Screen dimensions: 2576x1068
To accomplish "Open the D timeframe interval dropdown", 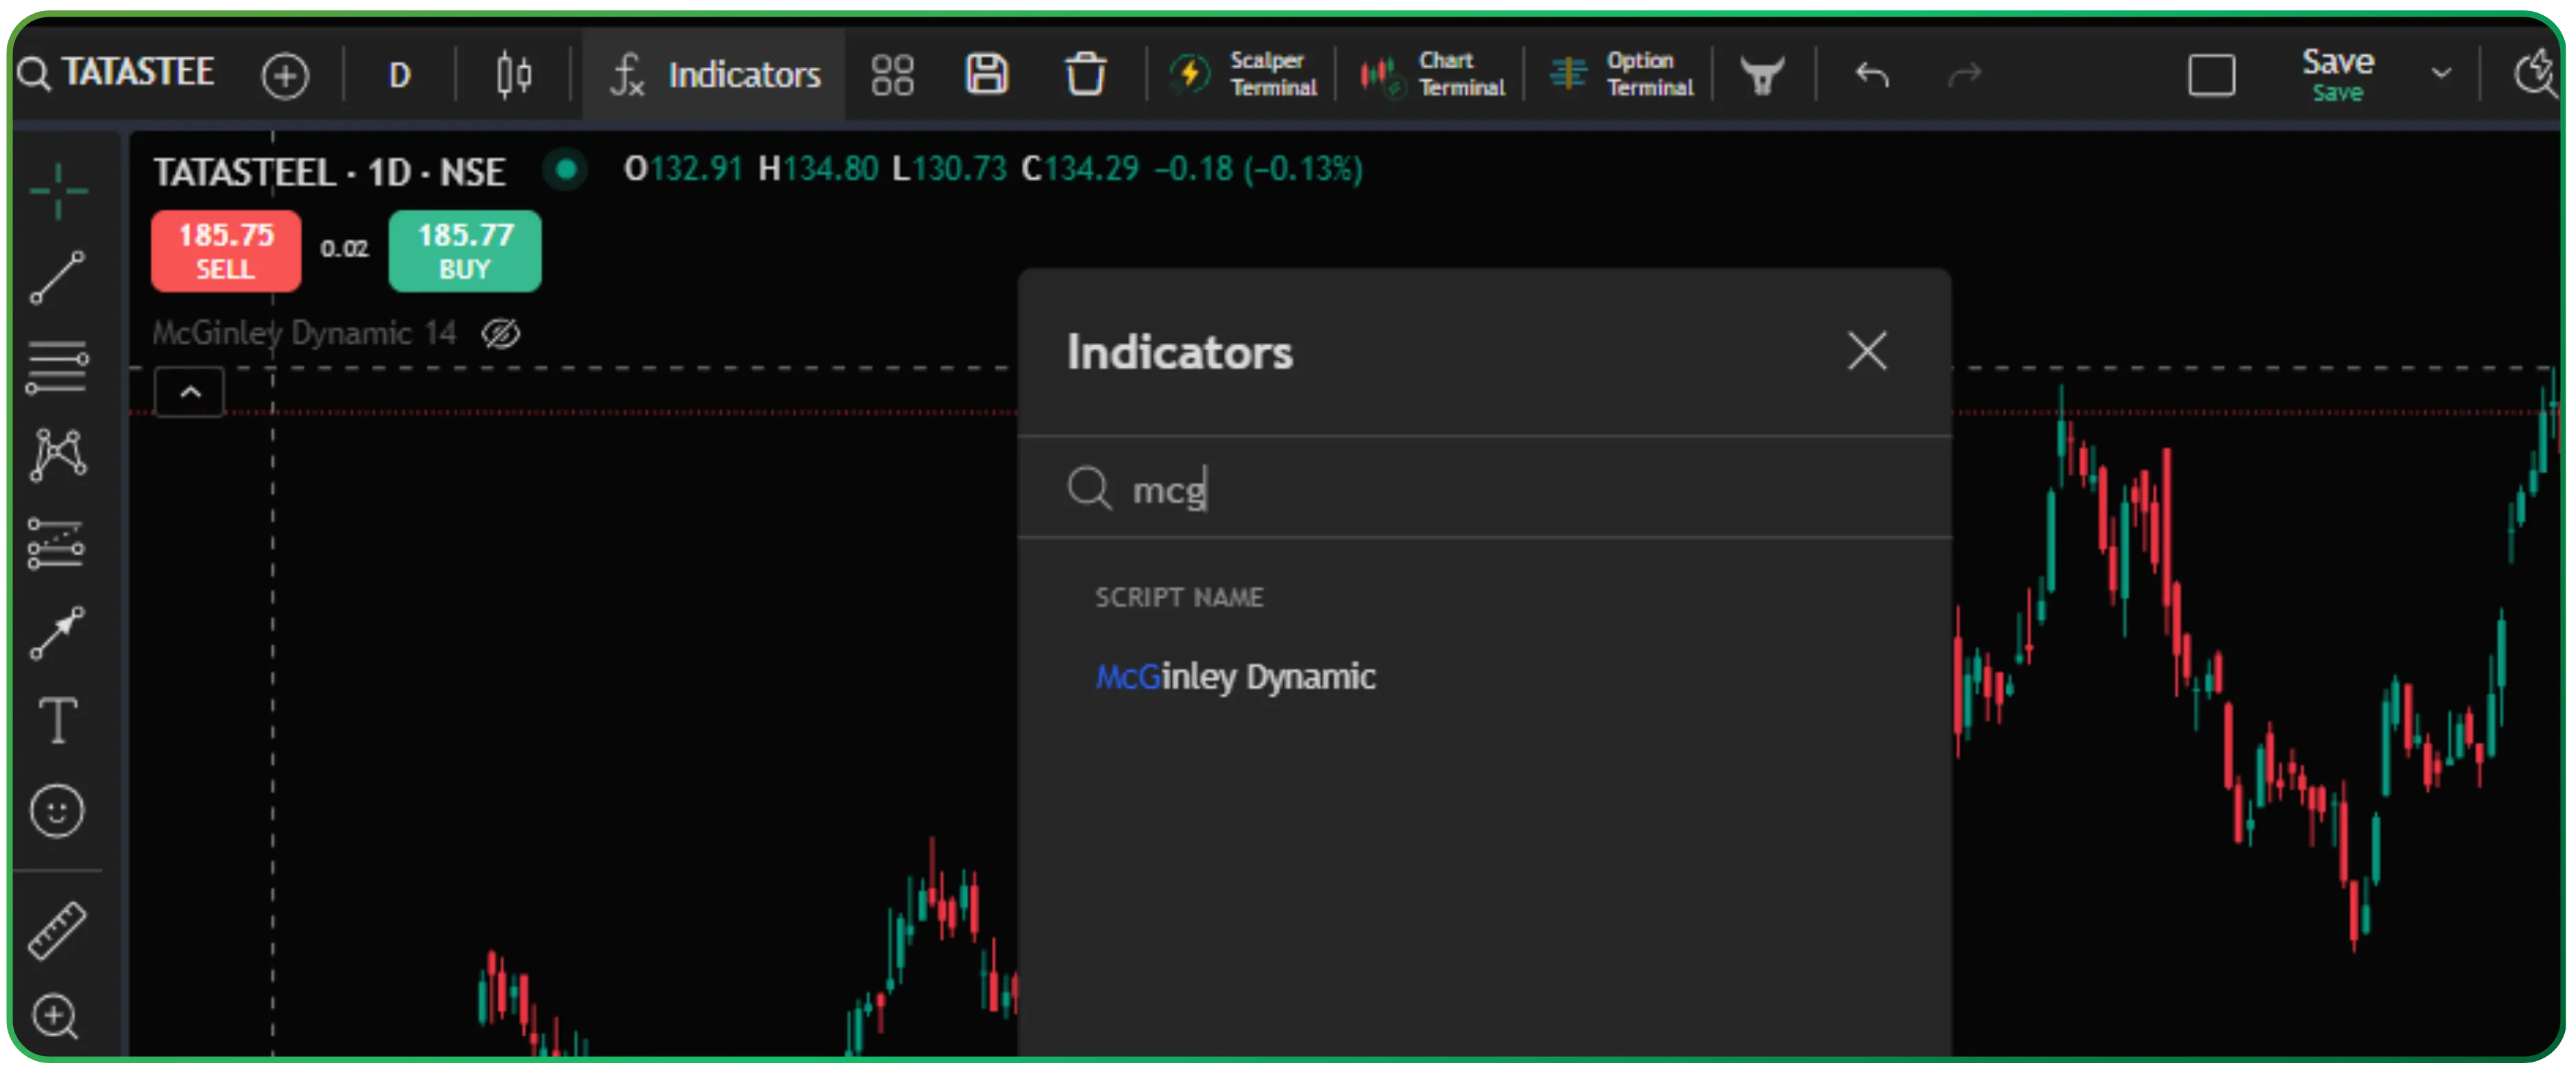I will tap(399, 75).
